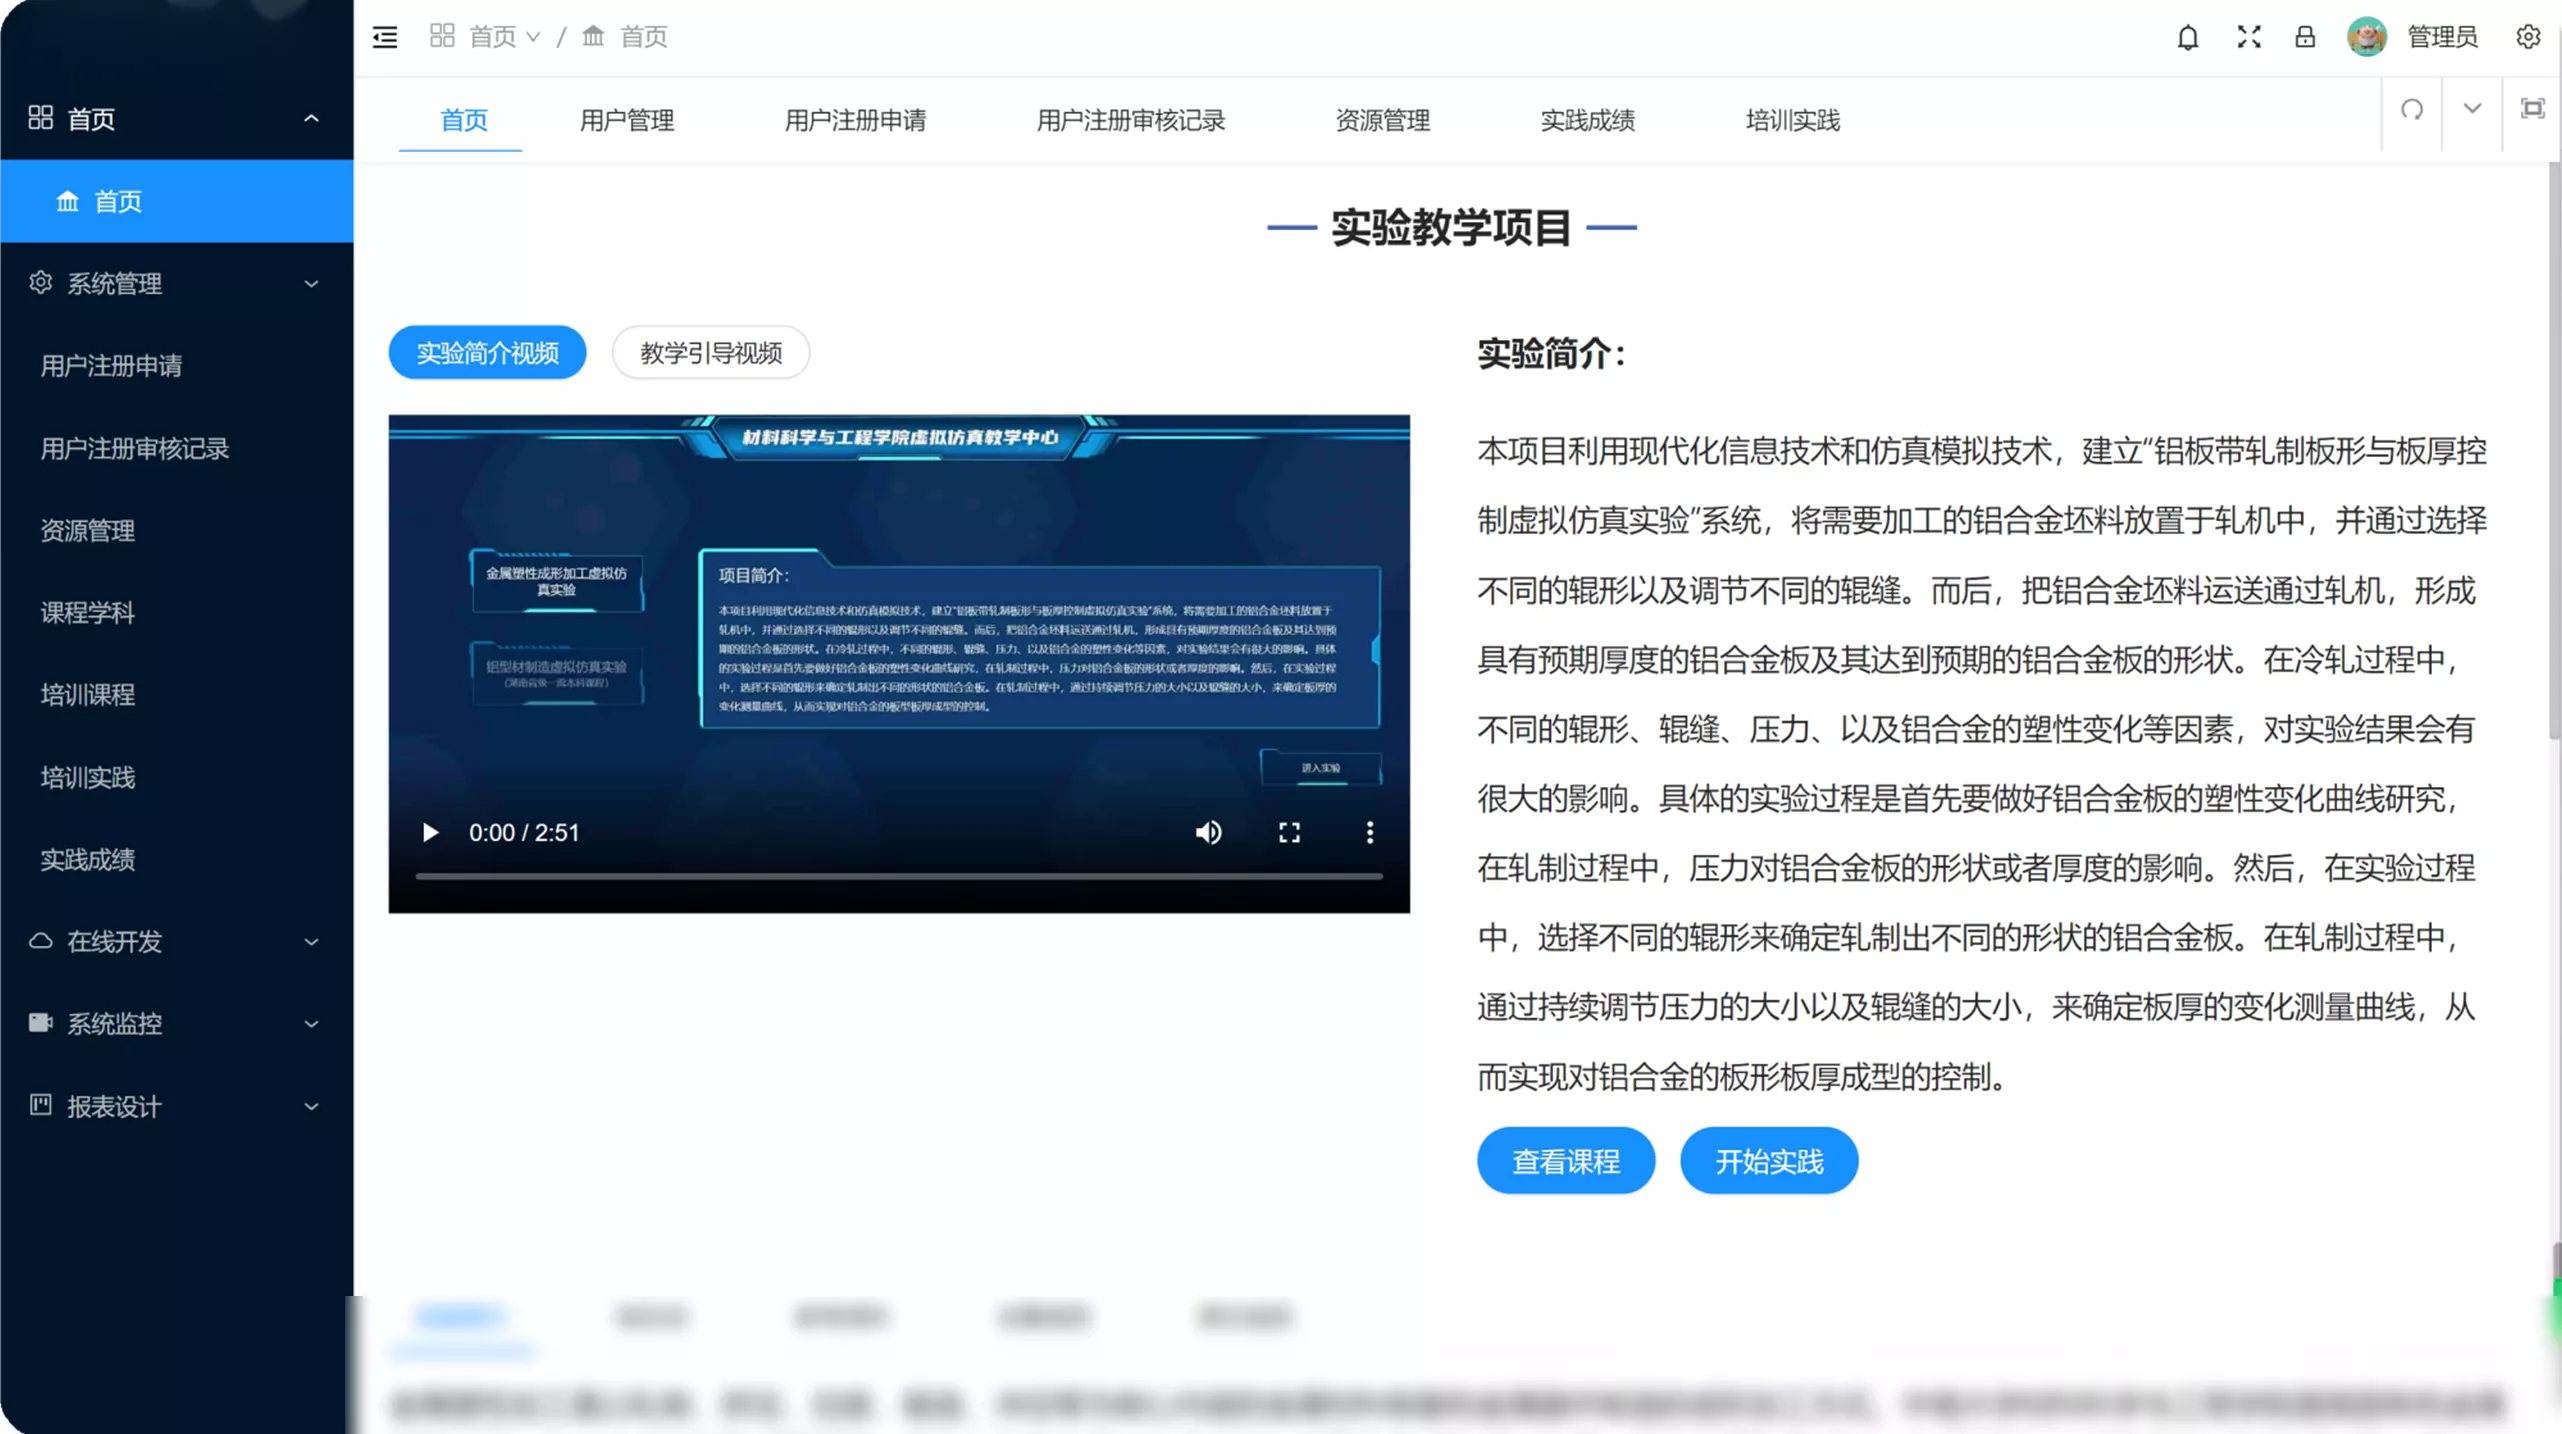
Task: Open settings with the gear icon at top right
Action: [x=2528, y=37]
